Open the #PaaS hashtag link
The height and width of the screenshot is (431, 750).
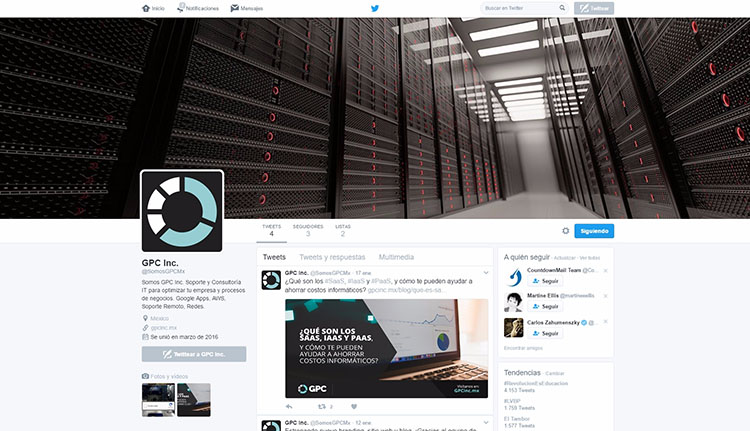pos(381,281)
